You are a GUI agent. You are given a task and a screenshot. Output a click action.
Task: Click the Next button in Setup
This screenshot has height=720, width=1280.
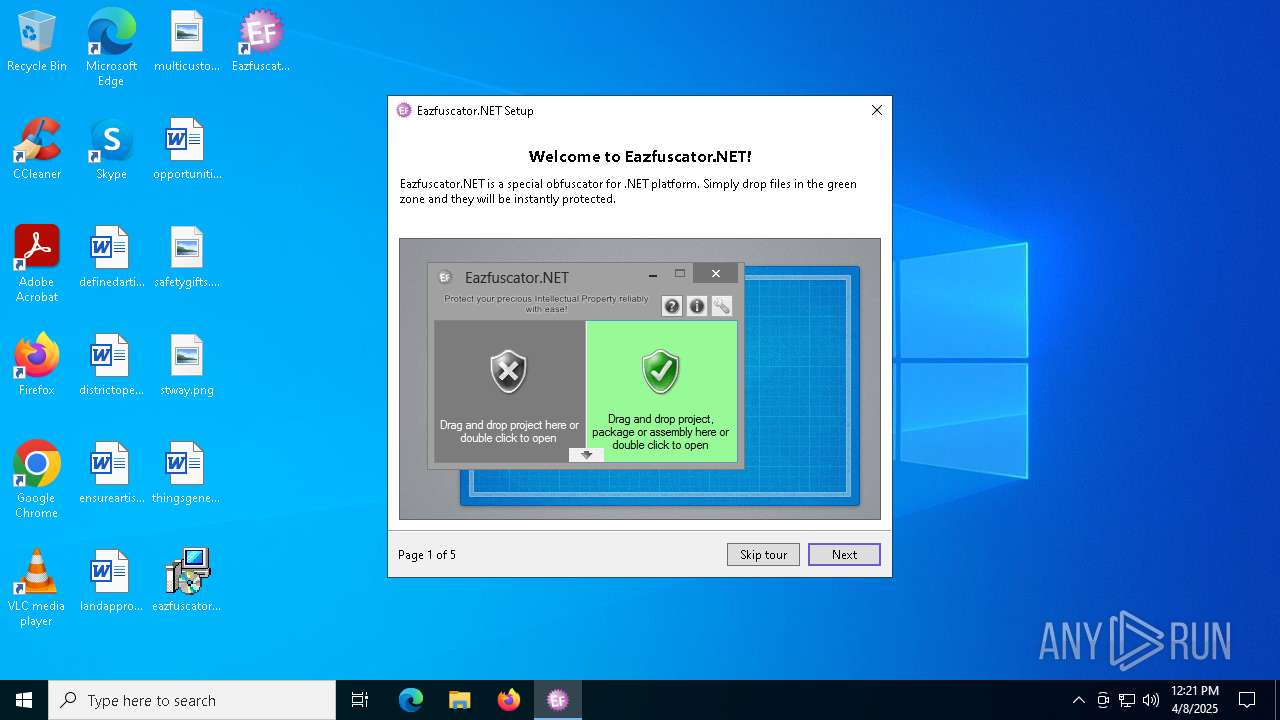tap(844, 555)
